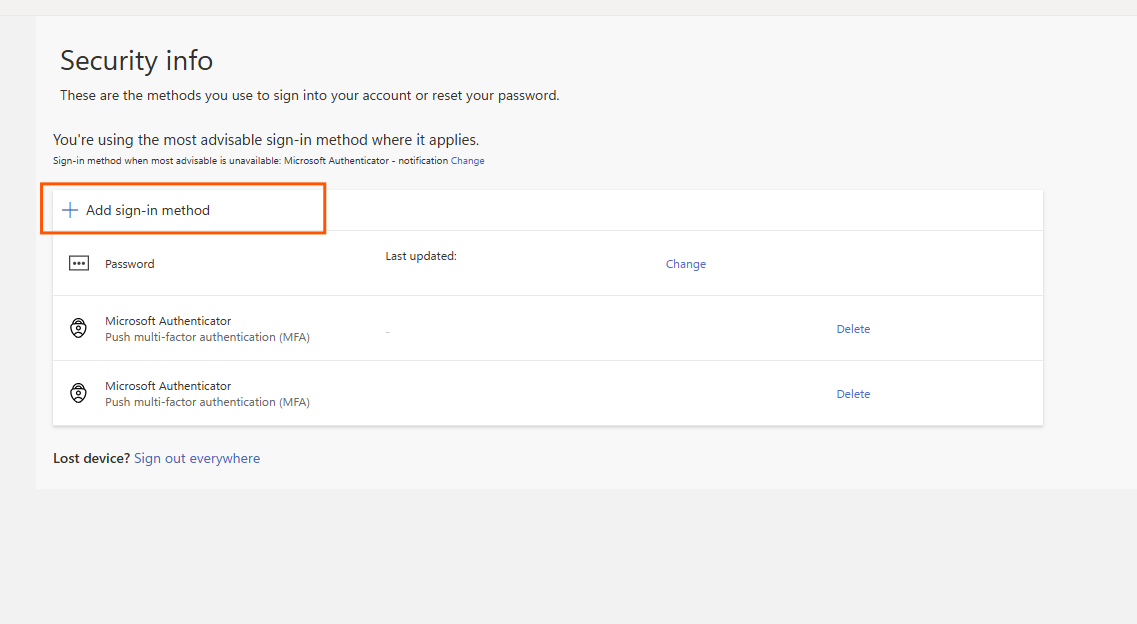Click first row's Push multi-factor authentication subtitle
This screenshot has width=1137, height=624.
[207, 337]
